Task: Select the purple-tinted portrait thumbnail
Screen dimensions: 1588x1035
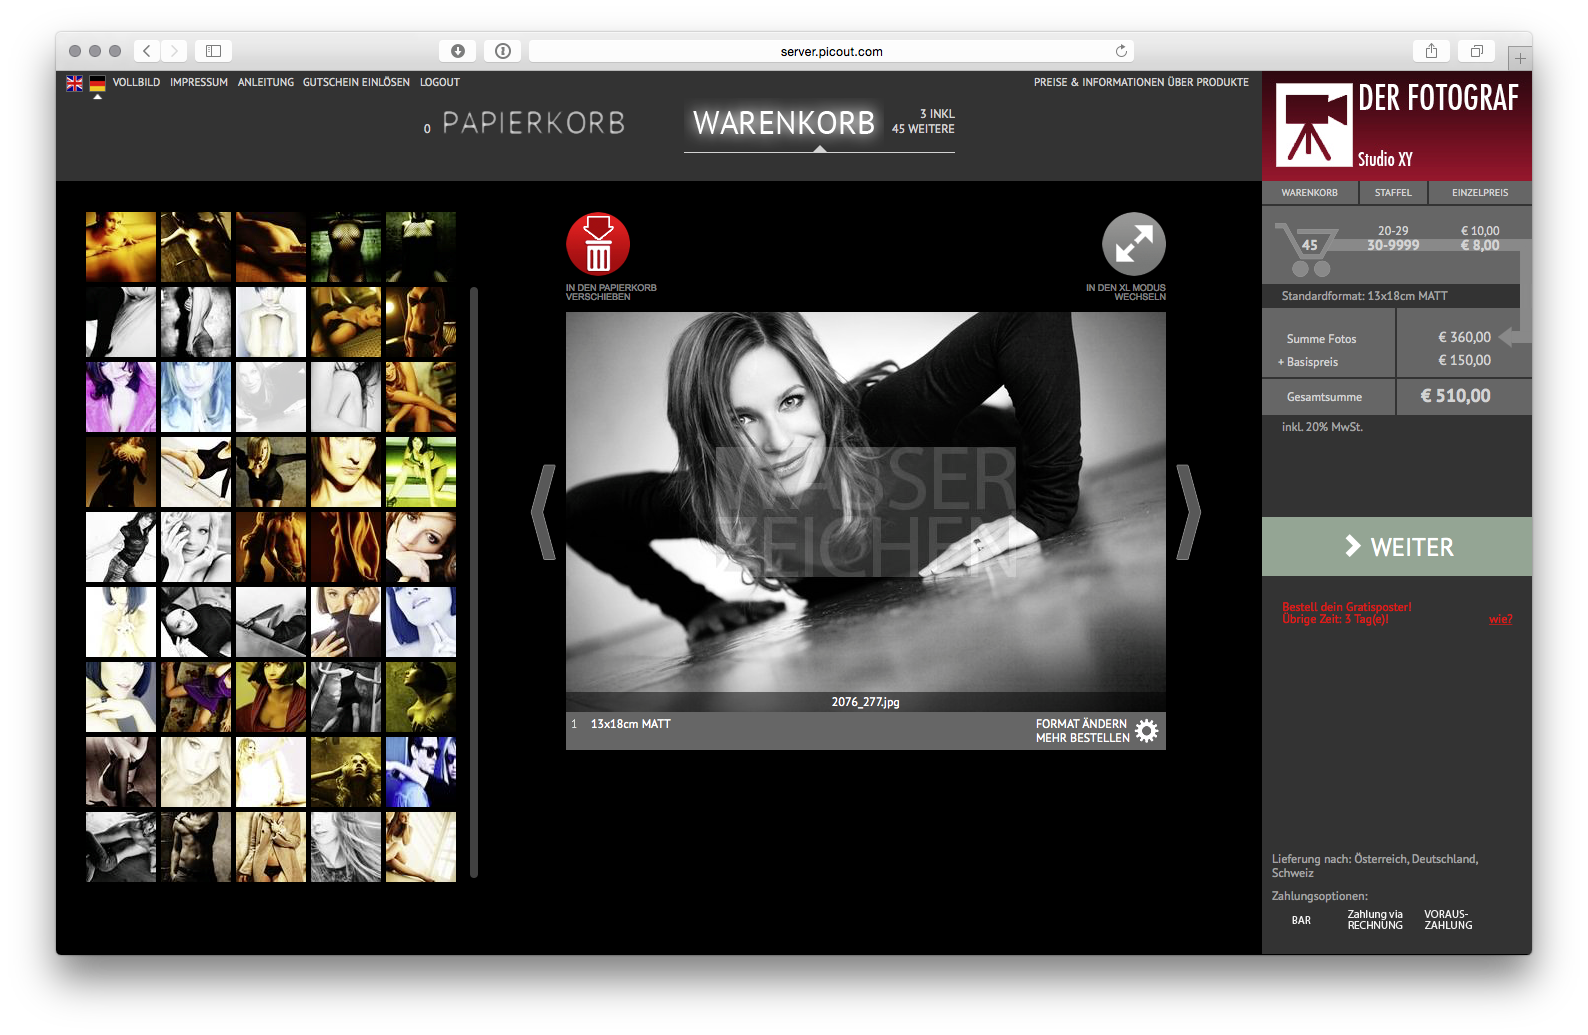Action: (121, 397)
